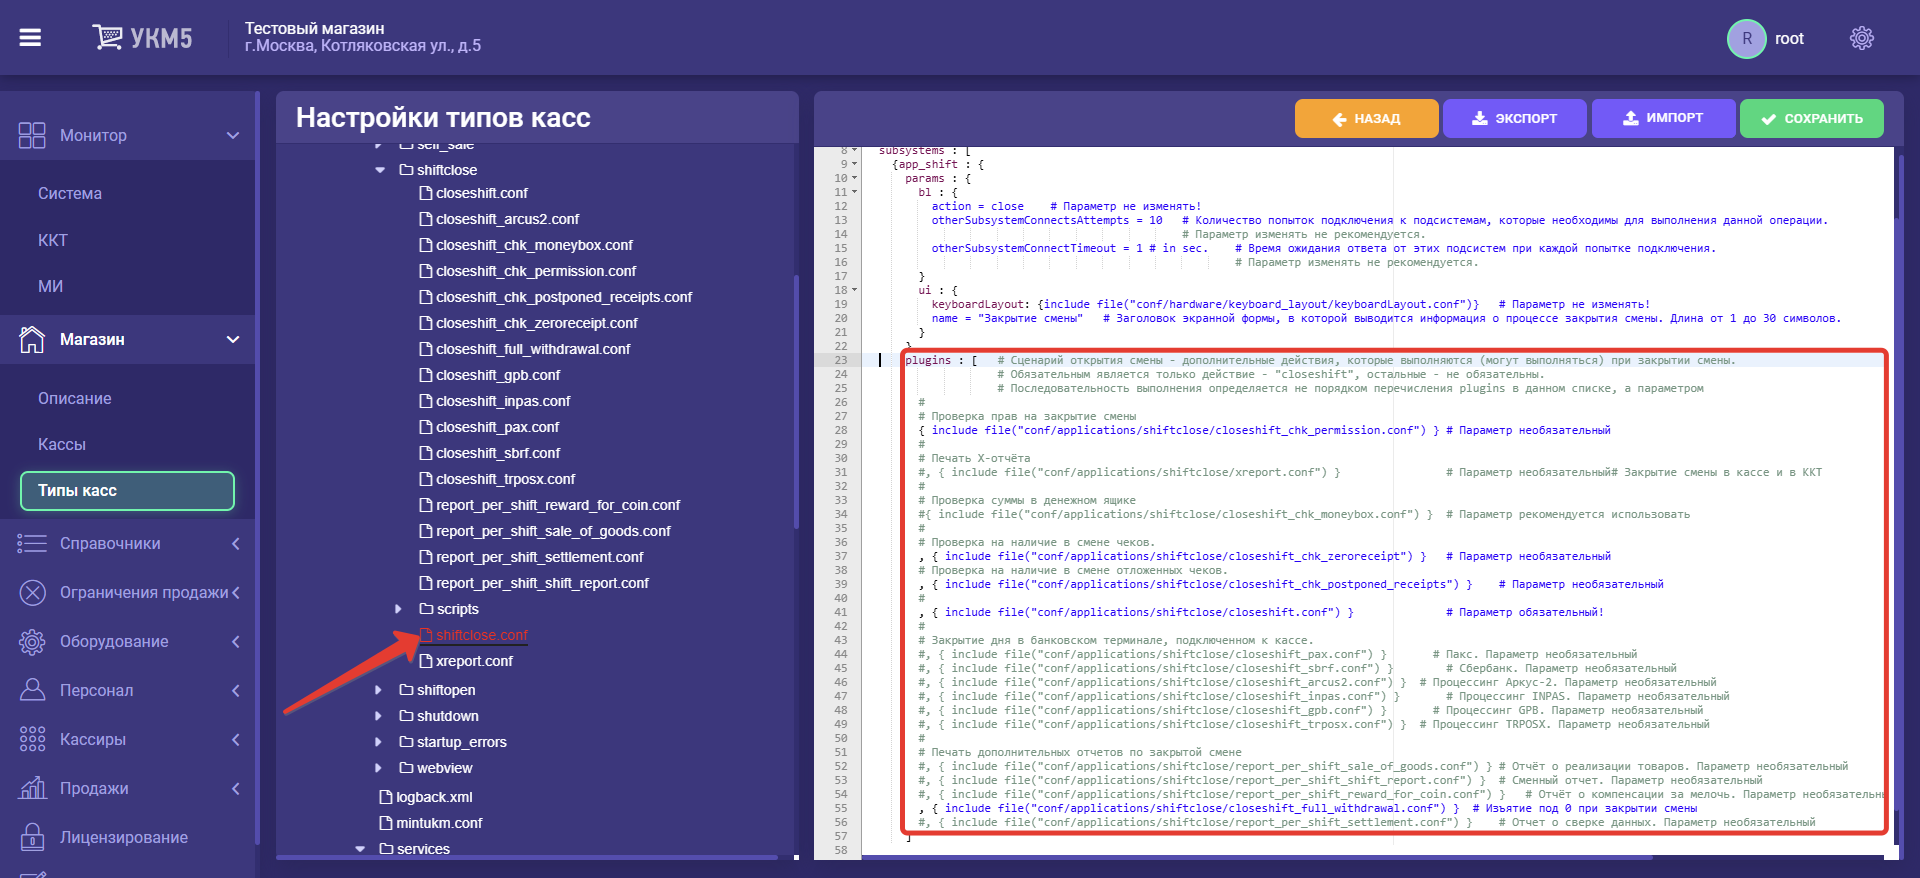Viewport: 1920px width, 878px height.
Task: Click the УКМ5 shopping cart logo
Action: pos(142,38)
